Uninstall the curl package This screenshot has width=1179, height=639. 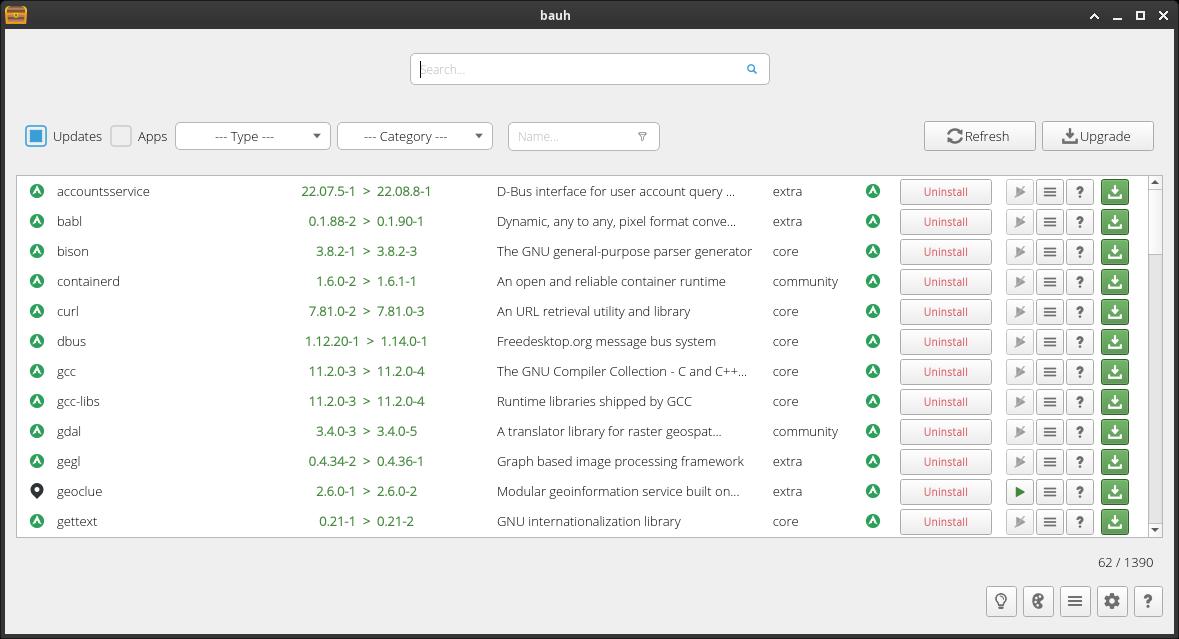pyautogui.click(x=946, y=312)
